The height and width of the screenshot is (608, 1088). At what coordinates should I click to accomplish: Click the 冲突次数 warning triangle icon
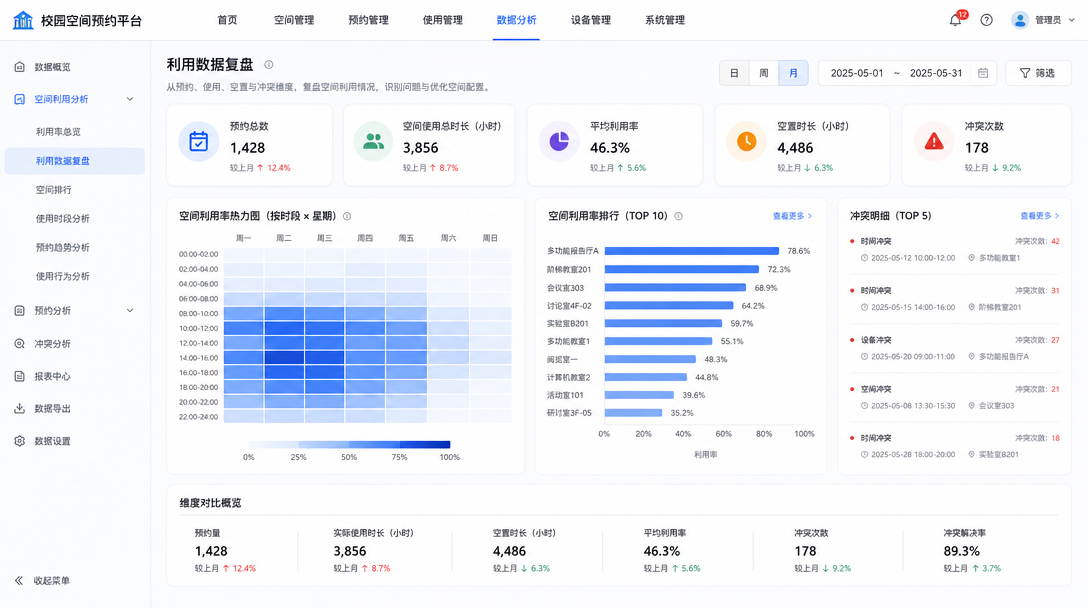pos(934,142)
